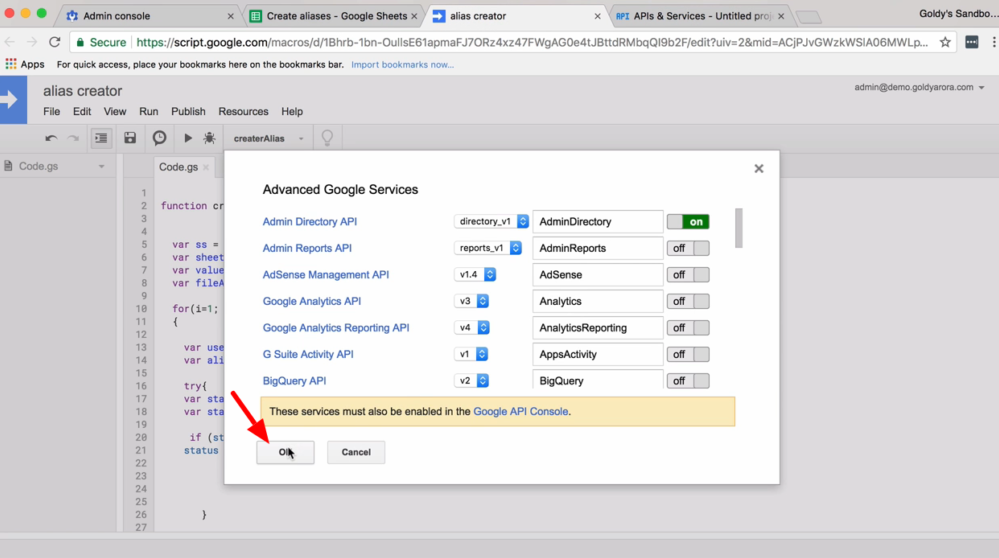
Task: Open admin account dropdown menu
Action: click(x=919, y=87)
